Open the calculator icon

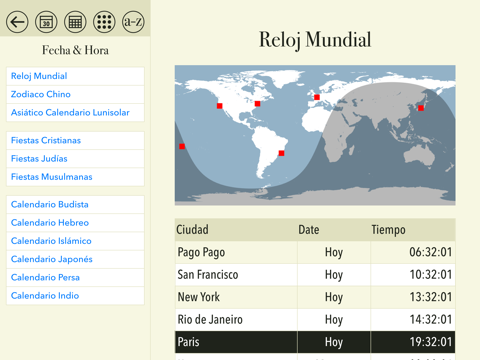(x=75, y=22)
